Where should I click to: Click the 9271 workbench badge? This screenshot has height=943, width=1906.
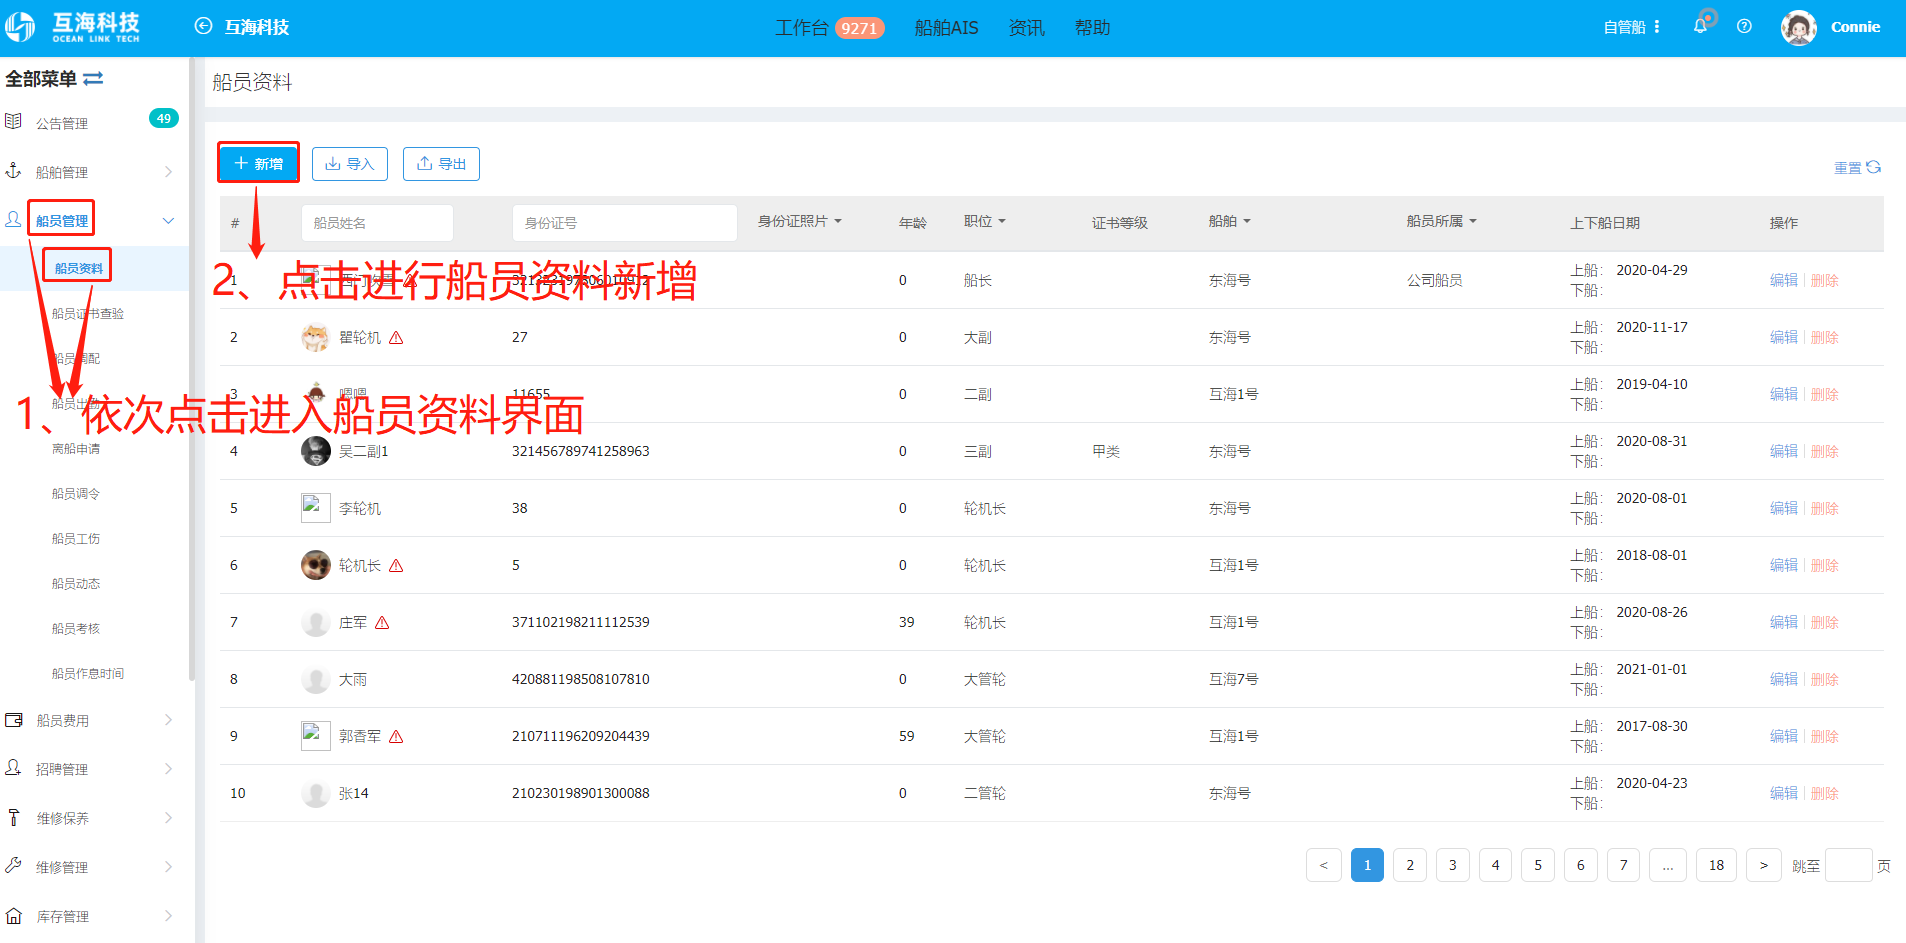click(859, 28)
